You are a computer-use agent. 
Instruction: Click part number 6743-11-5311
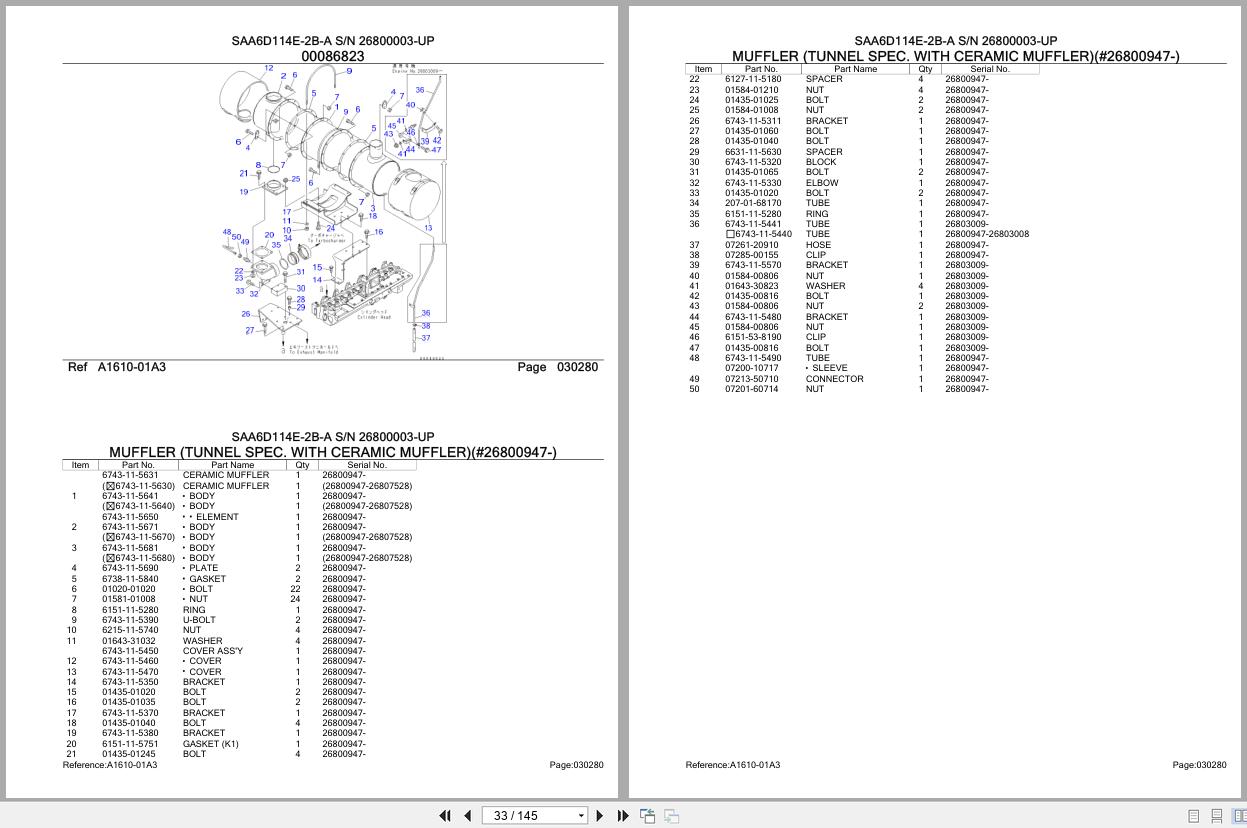coord(753,121)
